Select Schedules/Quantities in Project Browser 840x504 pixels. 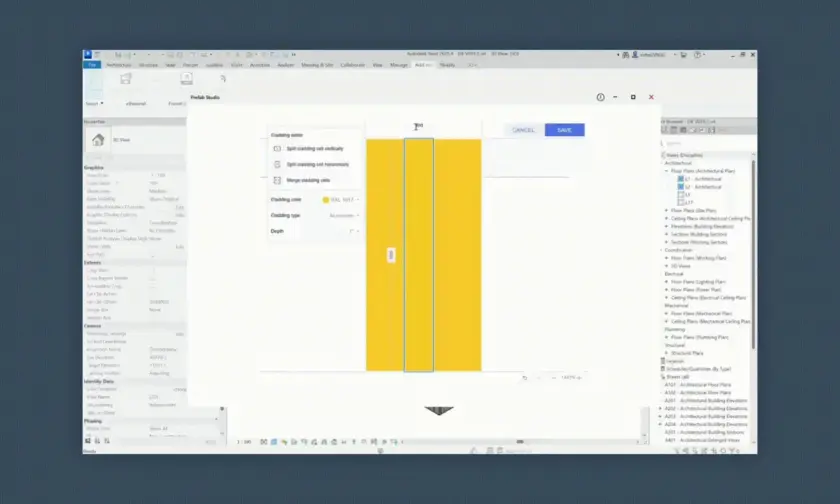pyautogui.click(x=698, y=369)
